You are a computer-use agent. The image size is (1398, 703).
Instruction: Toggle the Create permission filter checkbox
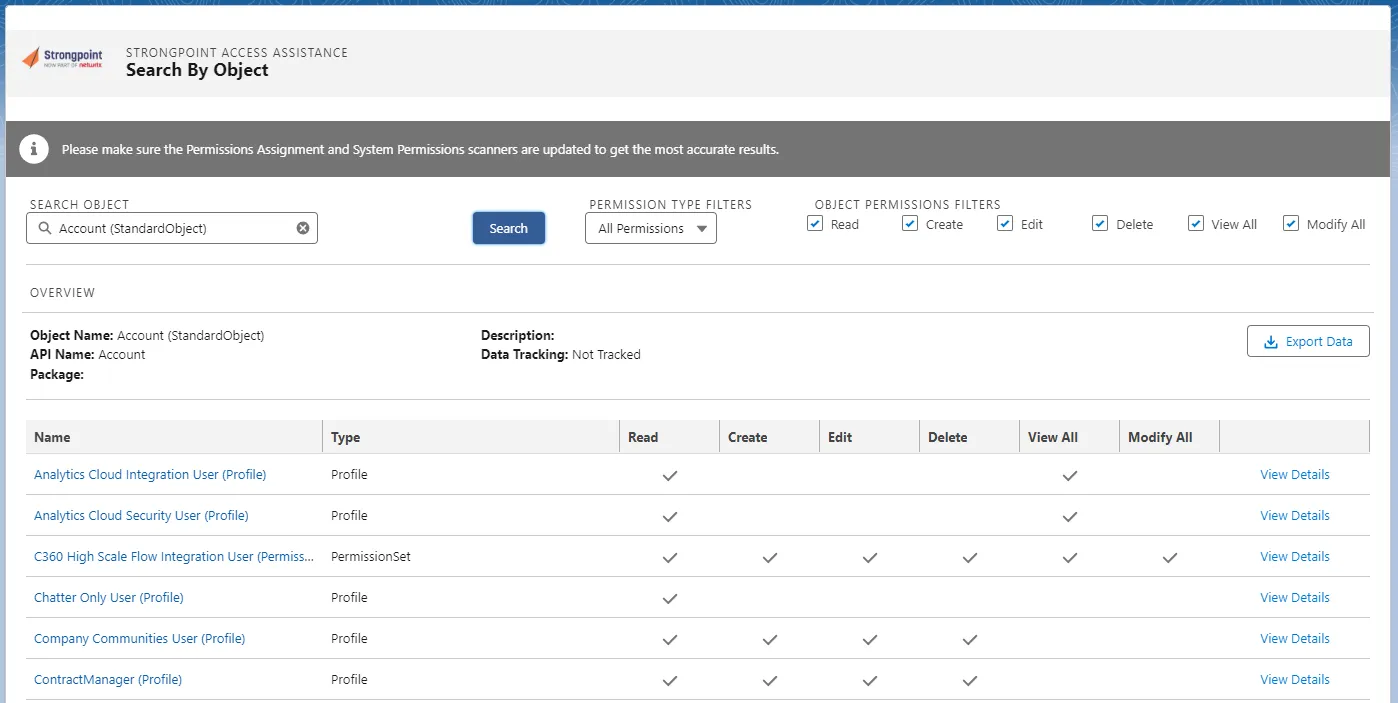pyautogui.click(x=910, y=224)
